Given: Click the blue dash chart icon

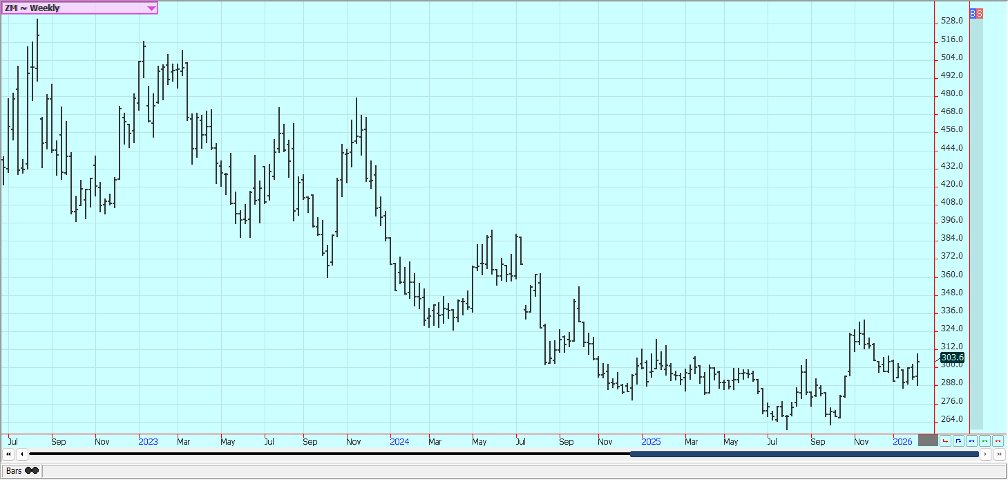Looking at the screenshot, I should coord(971,440).
